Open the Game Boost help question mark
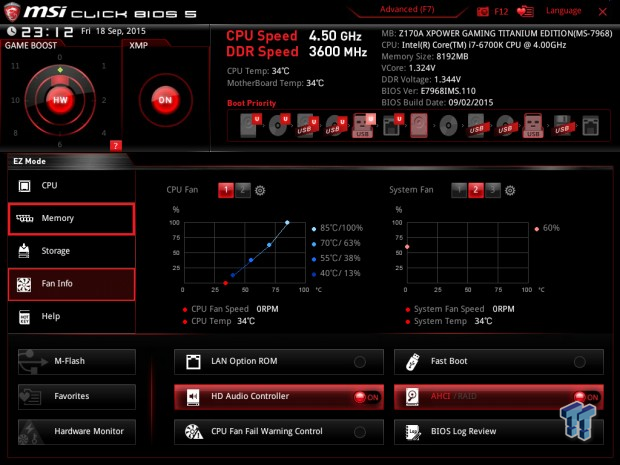 tap(115, 146)
